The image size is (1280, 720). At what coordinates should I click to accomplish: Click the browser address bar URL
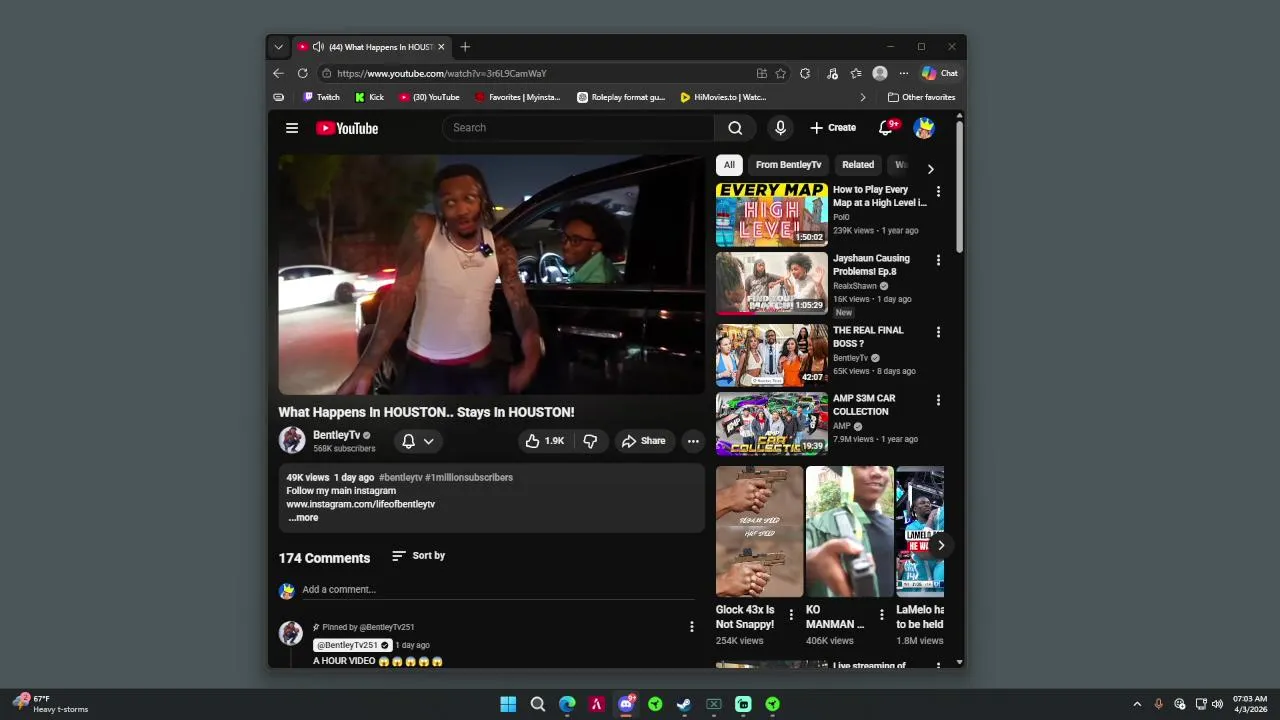tap(441, 73)
